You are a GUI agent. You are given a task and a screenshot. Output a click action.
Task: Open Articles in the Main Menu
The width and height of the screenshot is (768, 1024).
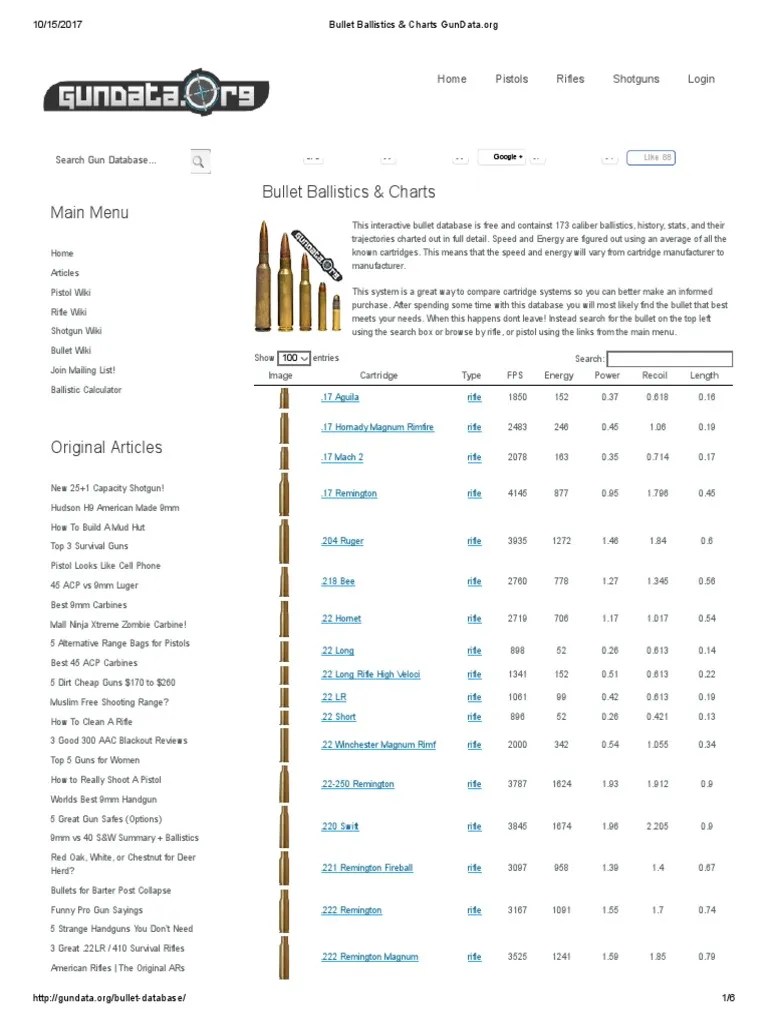click(x=65, y=273)
